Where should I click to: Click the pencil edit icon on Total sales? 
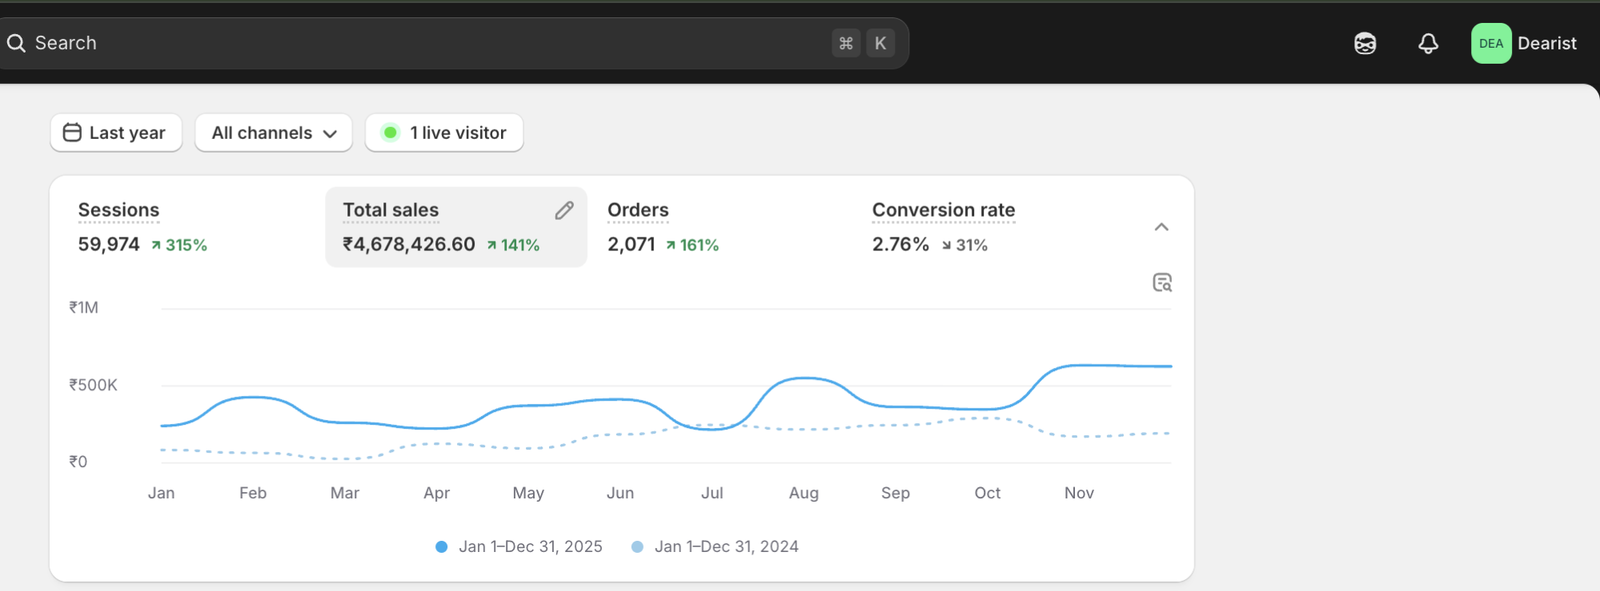click(x=564, y=210)
